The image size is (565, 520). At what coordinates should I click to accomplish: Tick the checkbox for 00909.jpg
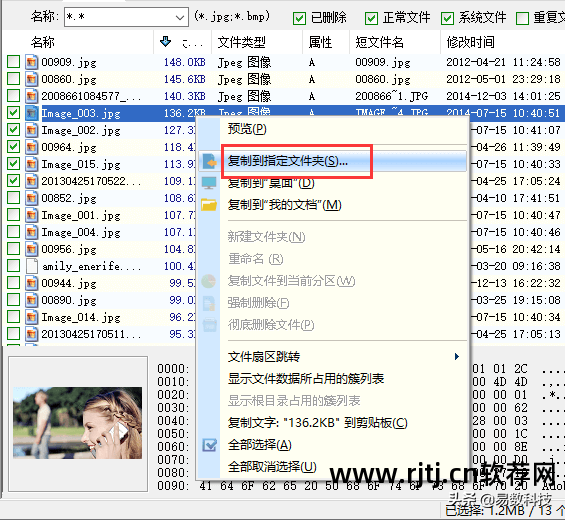[x=13, y=62]
